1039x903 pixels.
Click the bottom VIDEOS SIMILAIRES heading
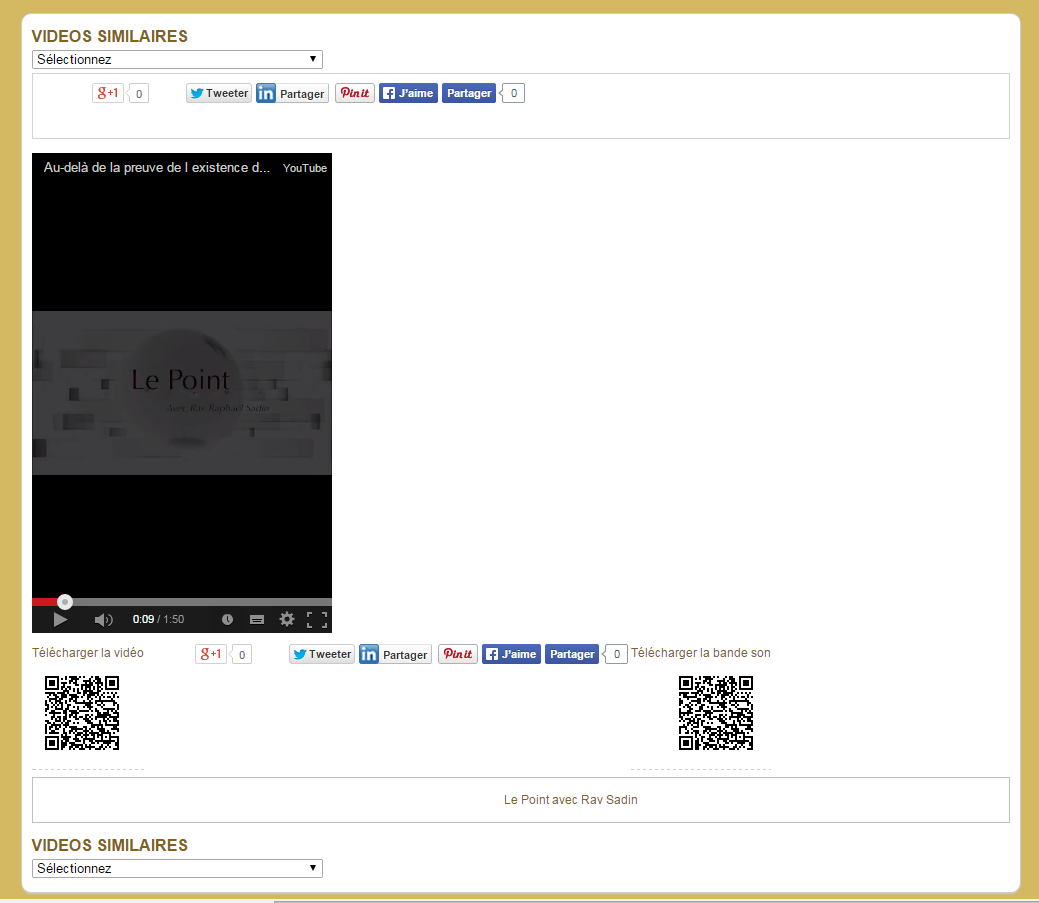point(110,845)
